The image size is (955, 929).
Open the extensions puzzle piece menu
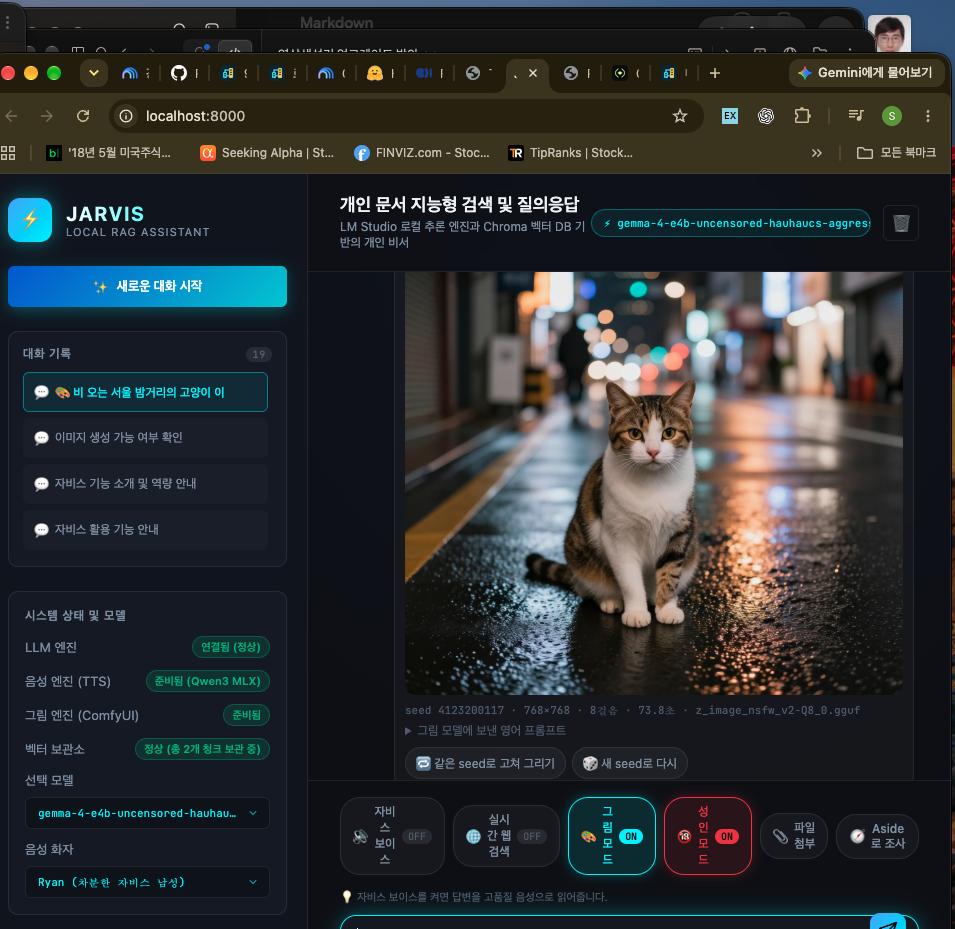(802, 116)
